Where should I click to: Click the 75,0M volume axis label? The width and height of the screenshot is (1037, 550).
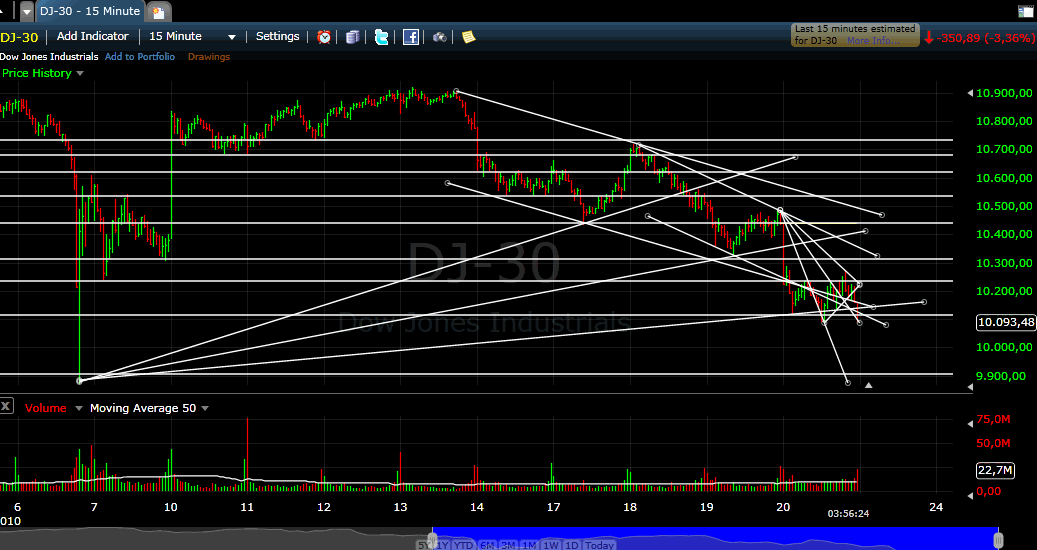pos(993,419)
